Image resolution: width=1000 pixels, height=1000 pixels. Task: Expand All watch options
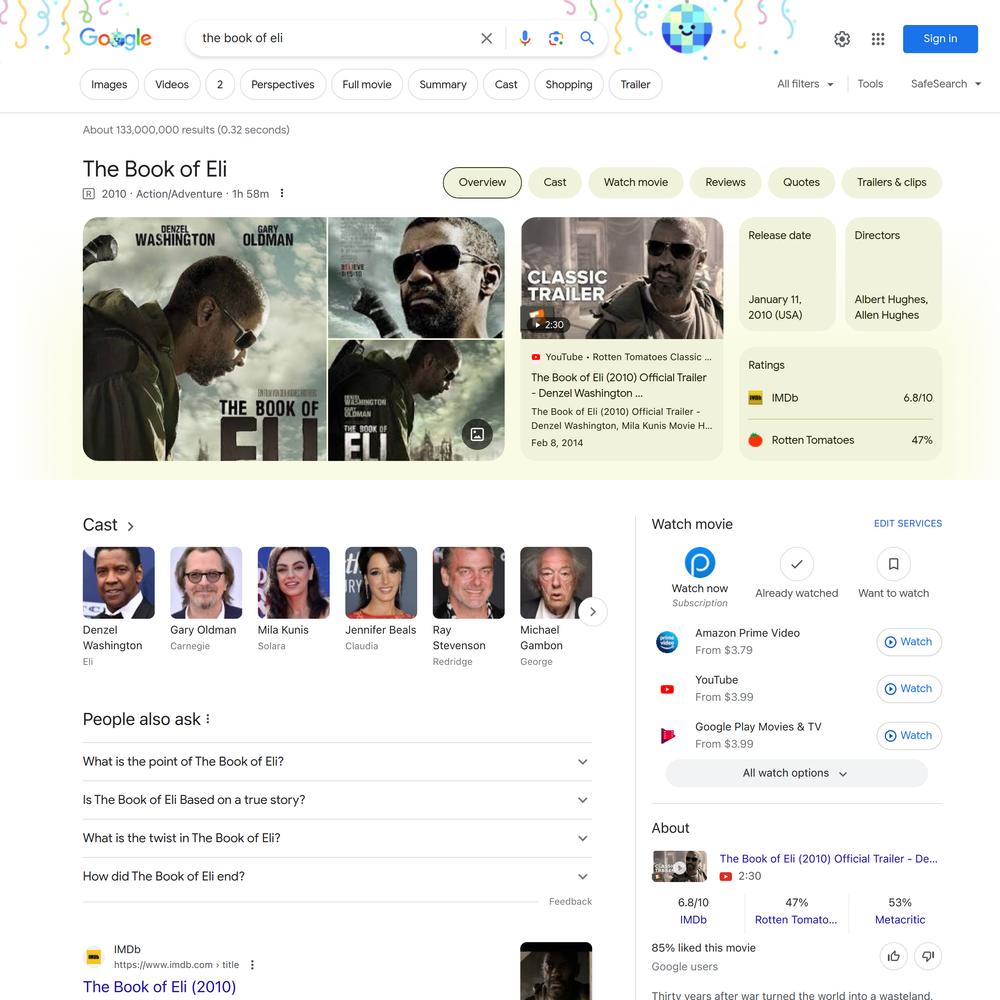796,773
